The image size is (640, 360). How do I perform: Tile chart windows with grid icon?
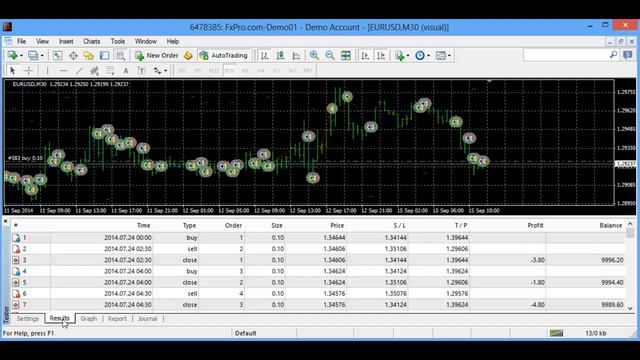point(346,56)
